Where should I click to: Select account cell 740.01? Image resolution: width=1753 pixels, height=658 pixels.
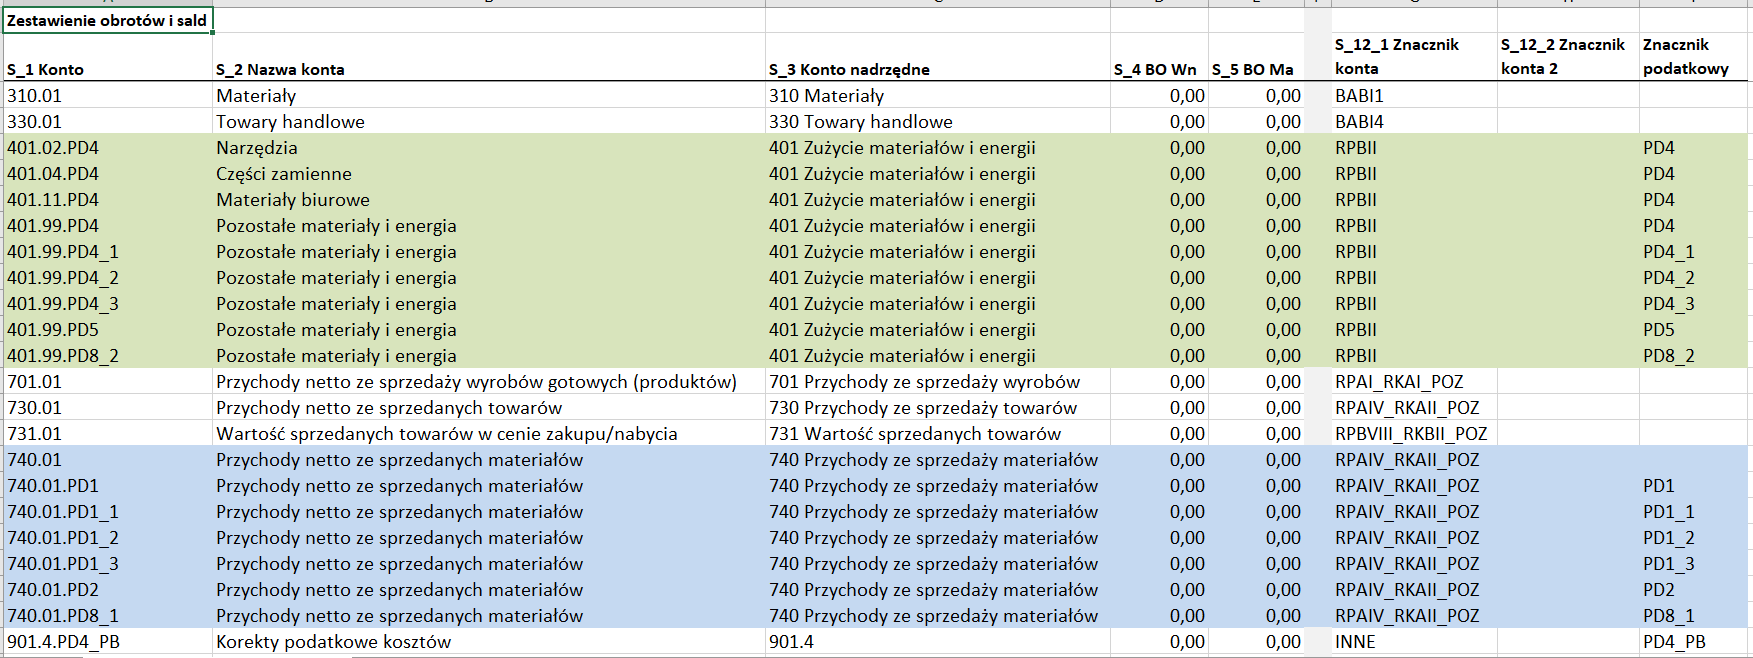[107, 459]
